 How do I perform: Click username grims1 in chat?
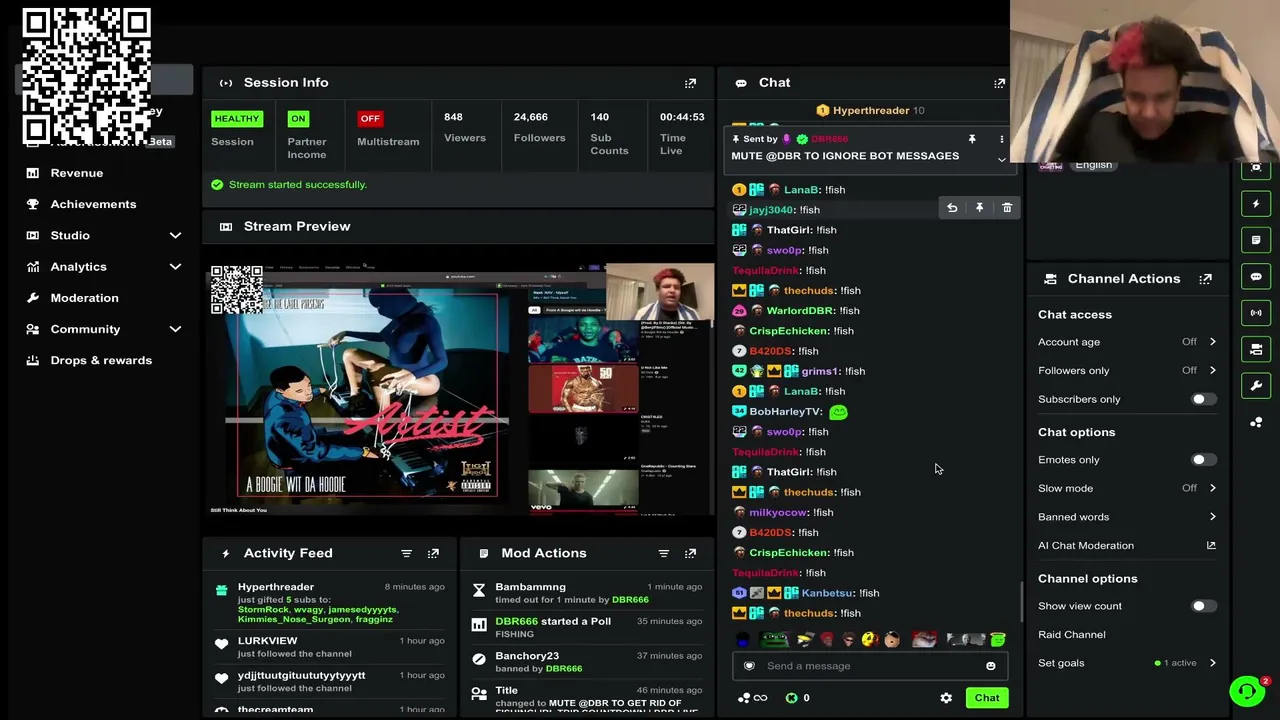[820, 371]
